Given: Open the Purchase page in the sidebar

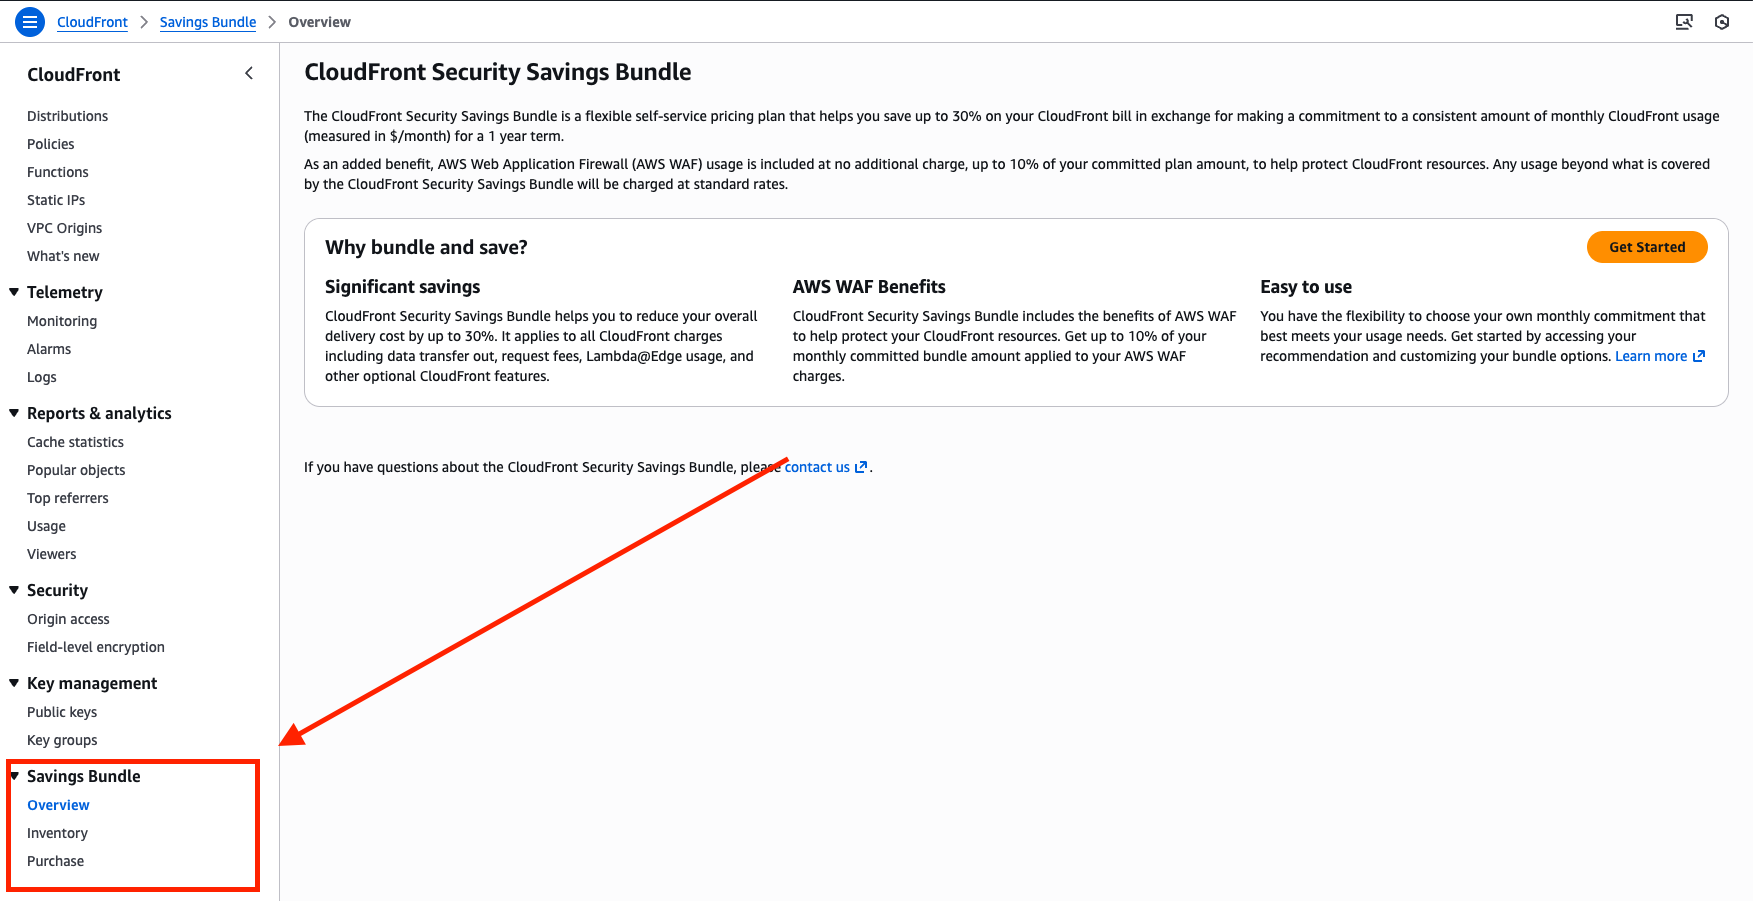Looking at the screenshot, I should pos(55,860).
